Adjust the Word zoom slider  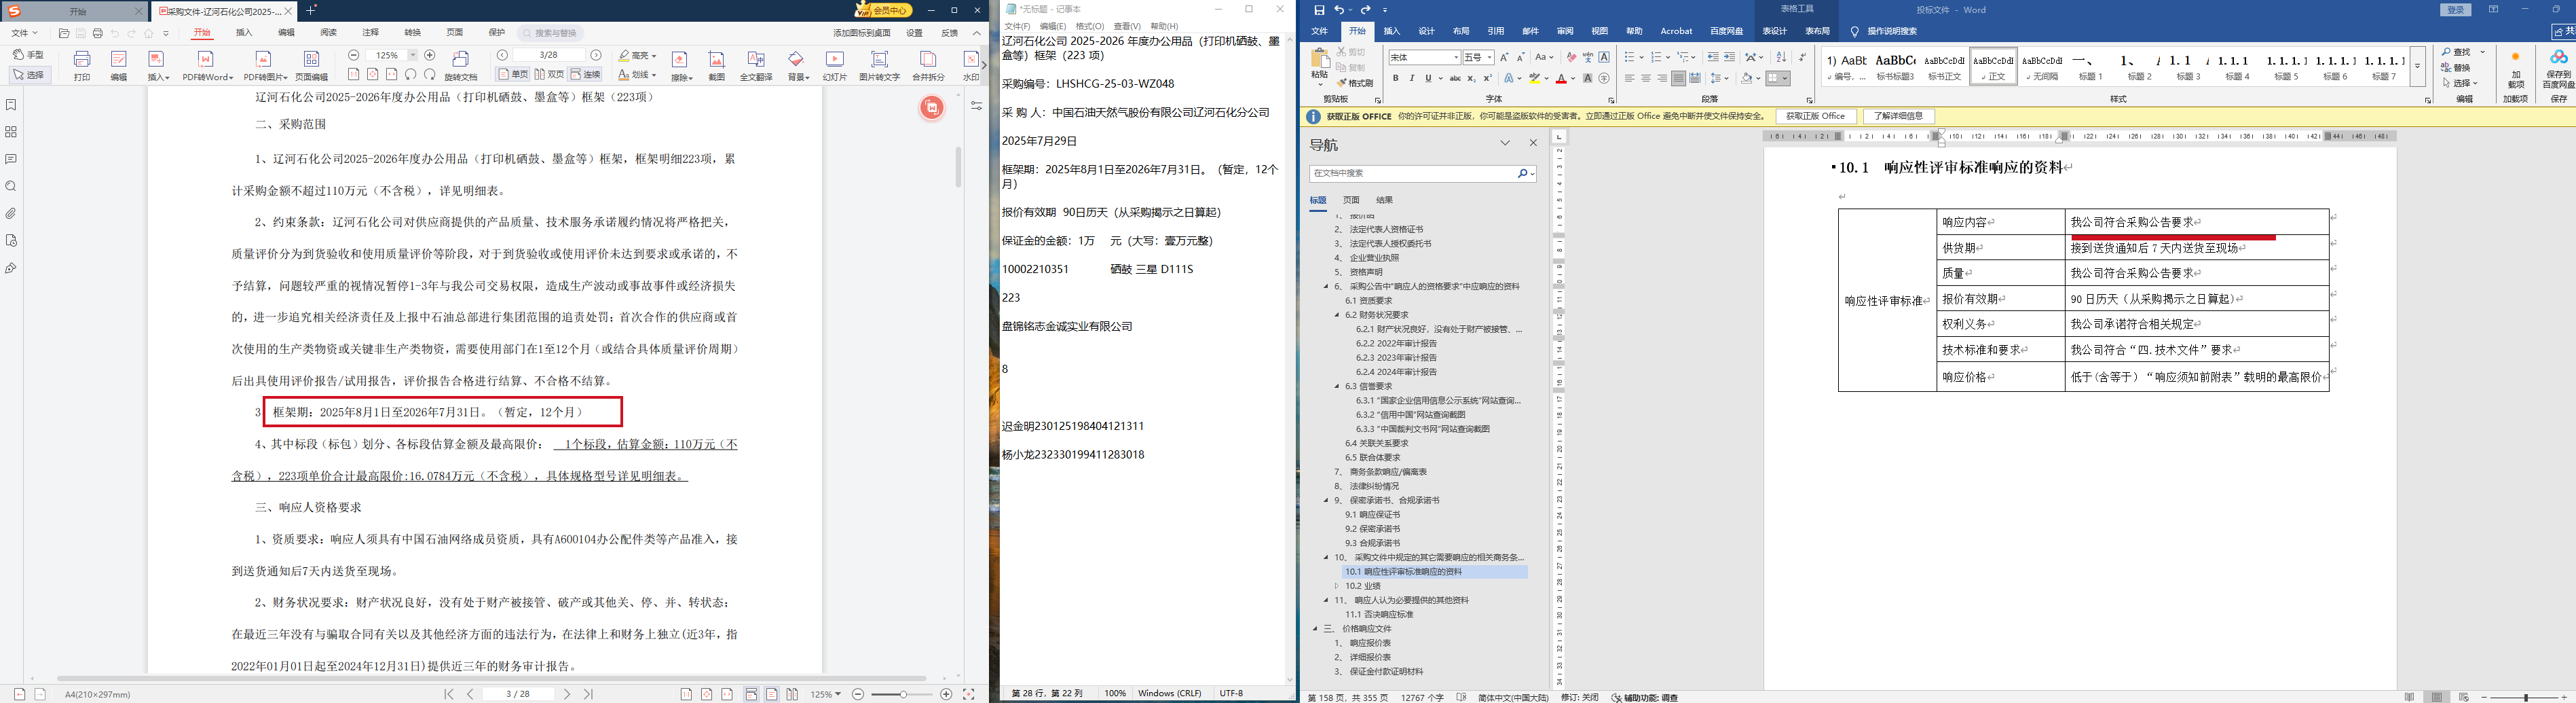[x=2526, y=697]
